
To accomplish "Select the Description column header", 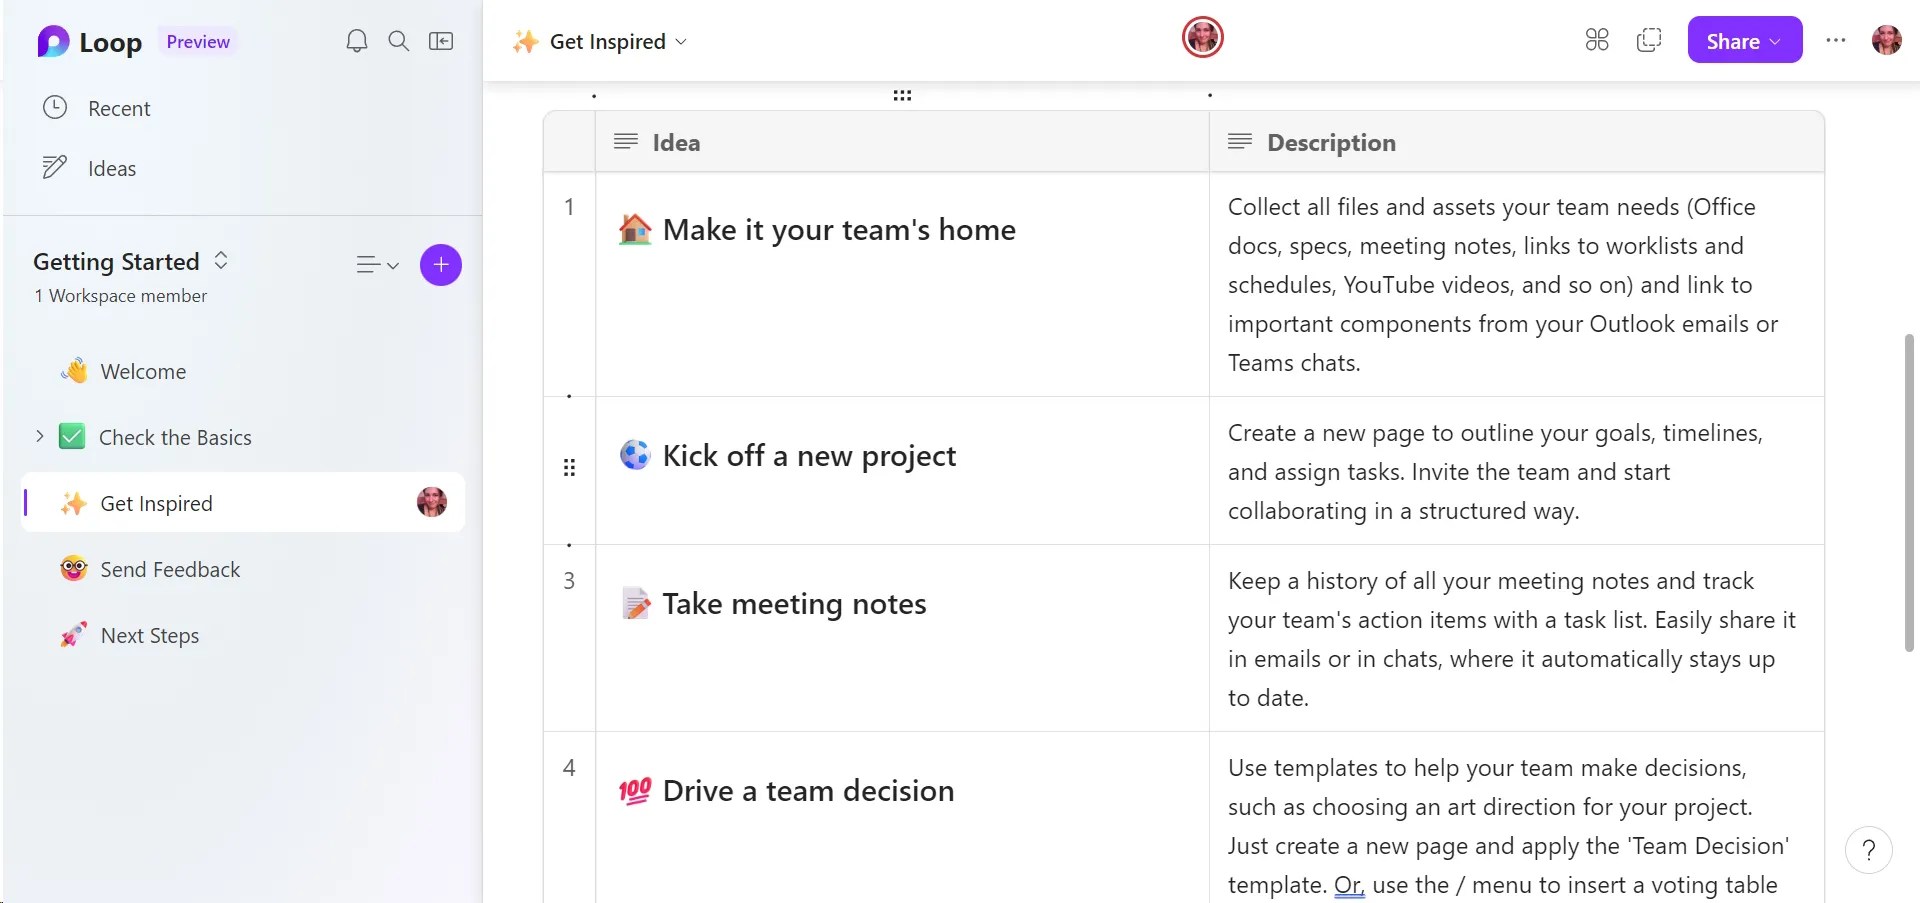I will 1331,142.
